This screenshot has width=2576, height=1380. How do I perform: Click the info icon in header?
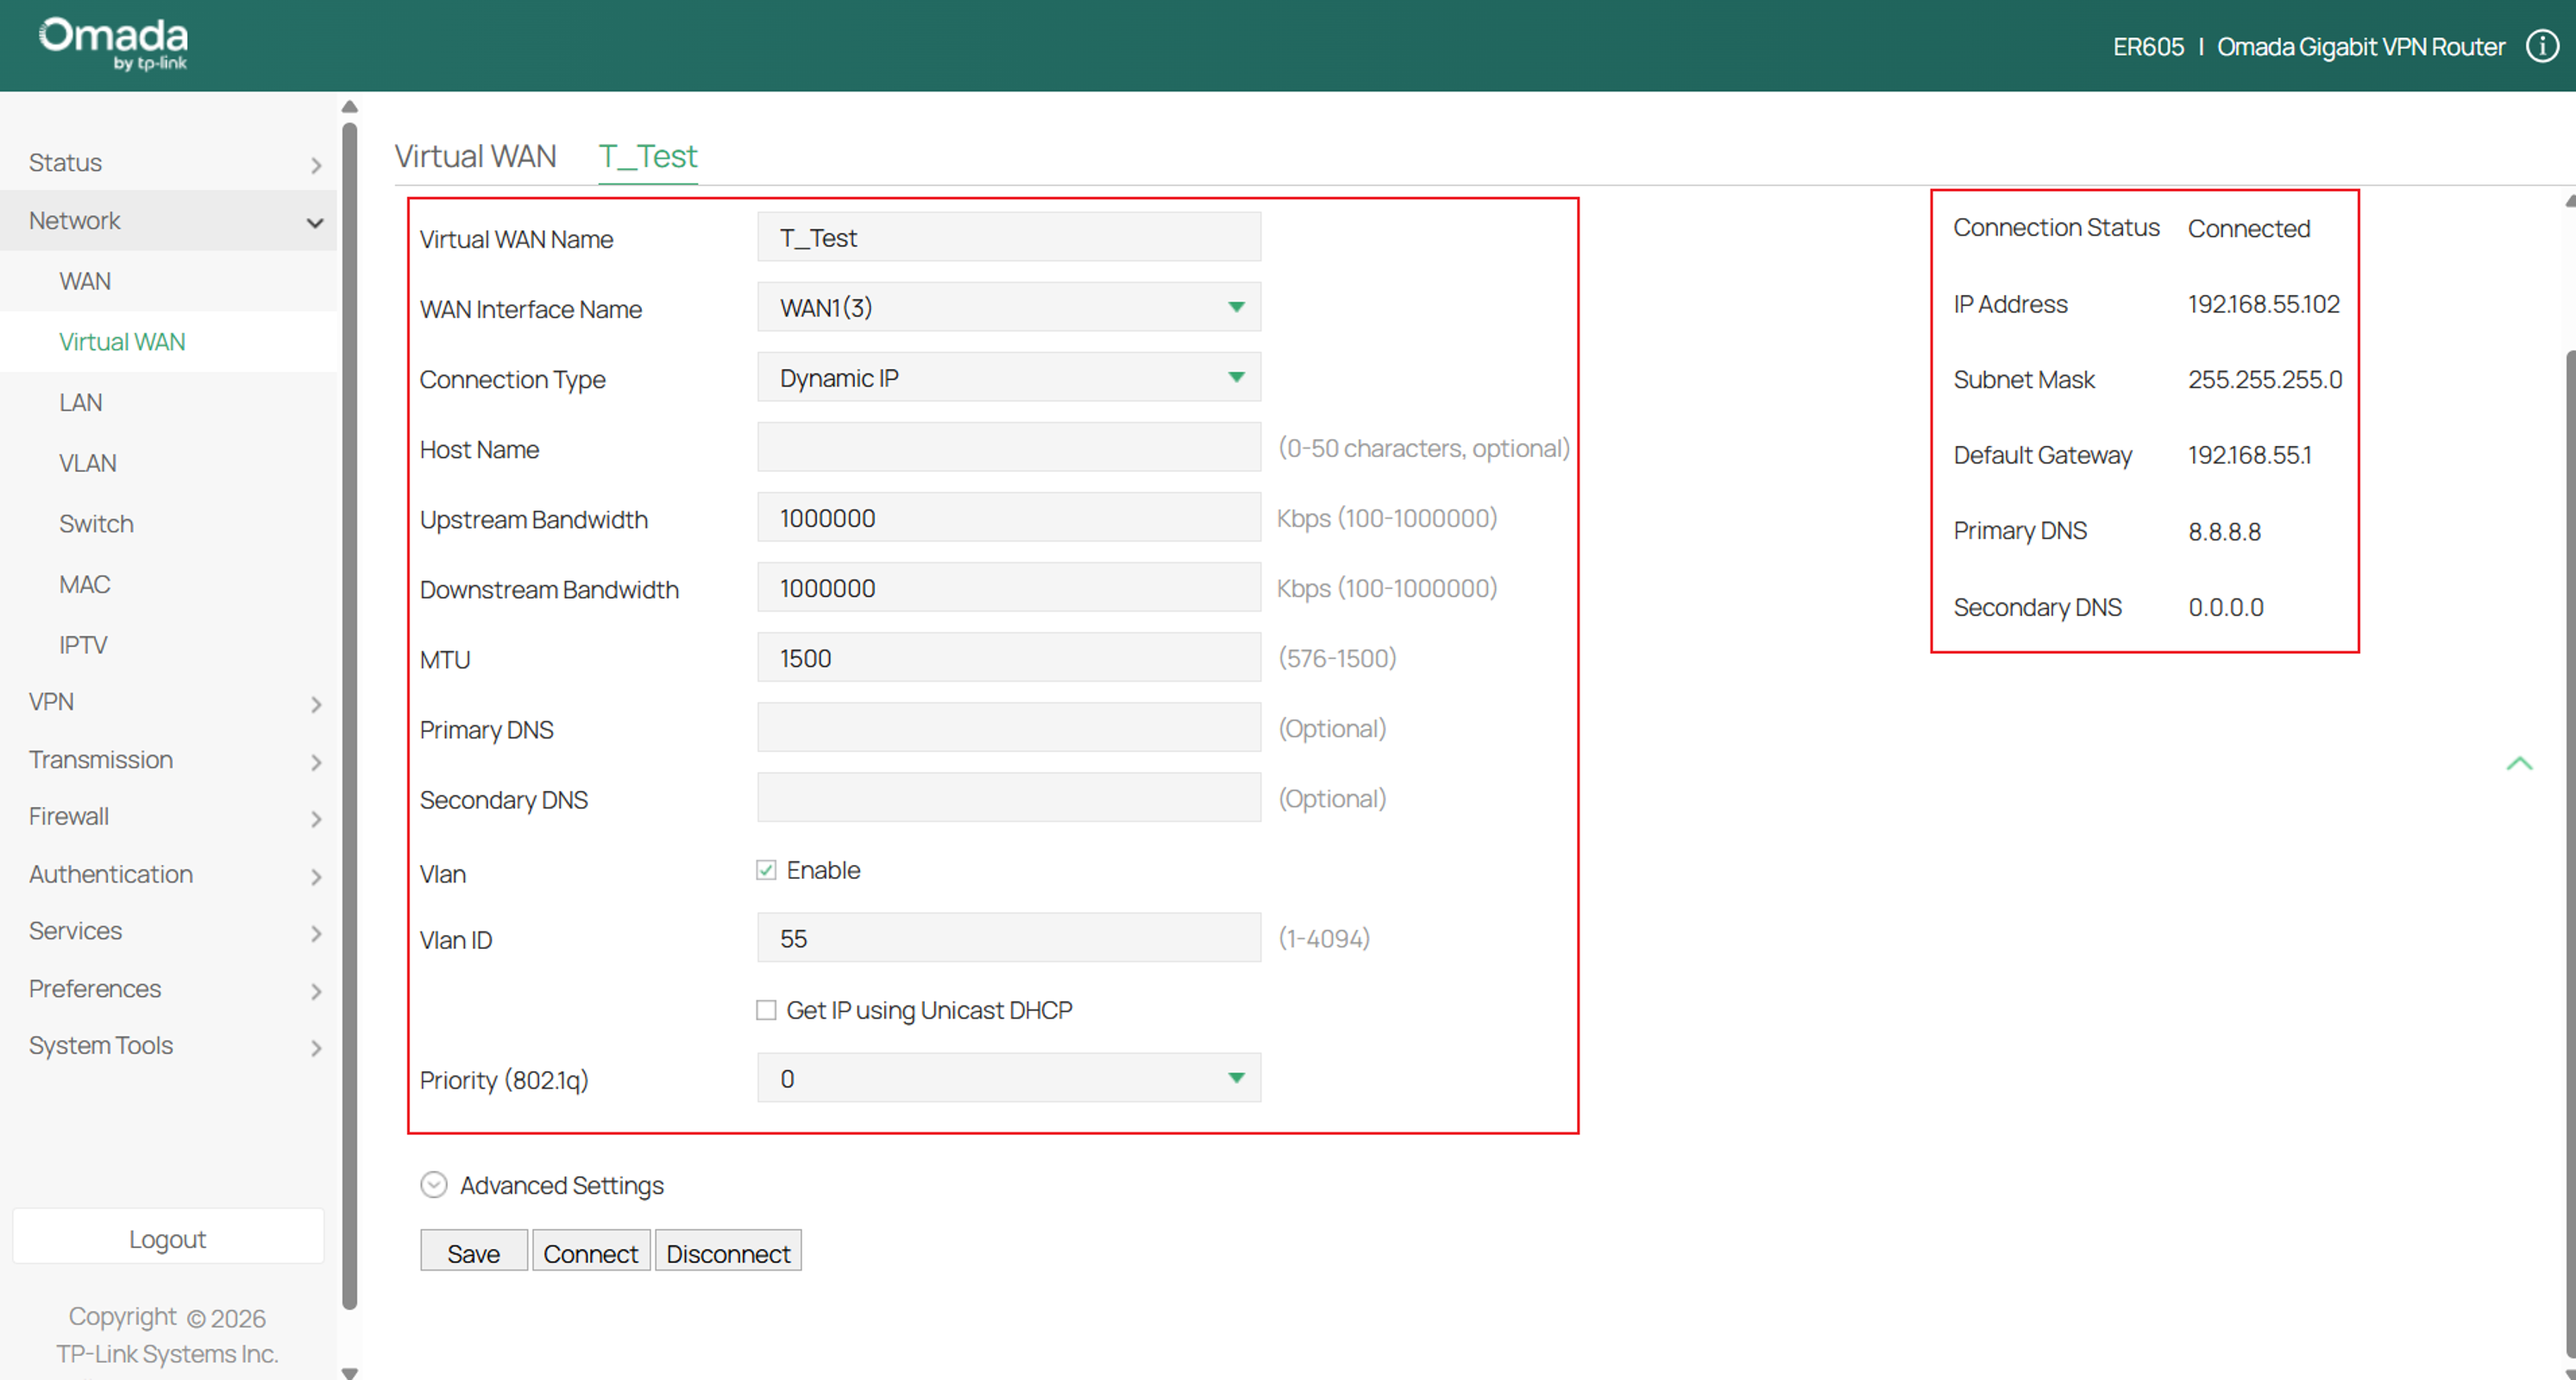coord(2542,46)
